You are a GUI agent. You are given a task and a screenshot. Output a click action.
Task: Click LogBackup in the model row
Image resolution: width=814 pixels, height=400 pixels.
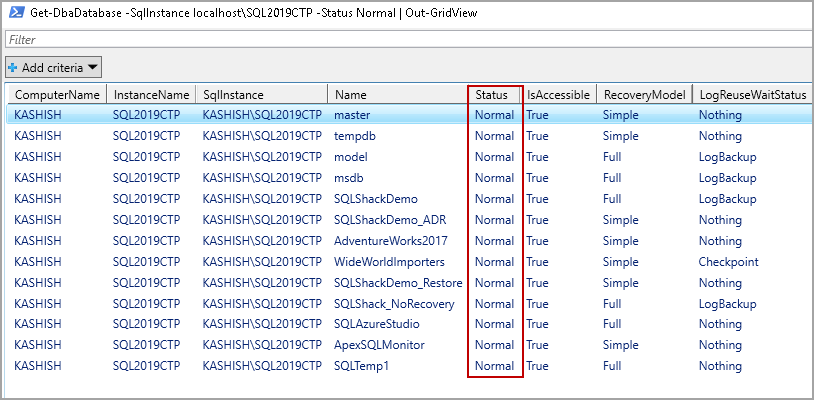point(727,157)
